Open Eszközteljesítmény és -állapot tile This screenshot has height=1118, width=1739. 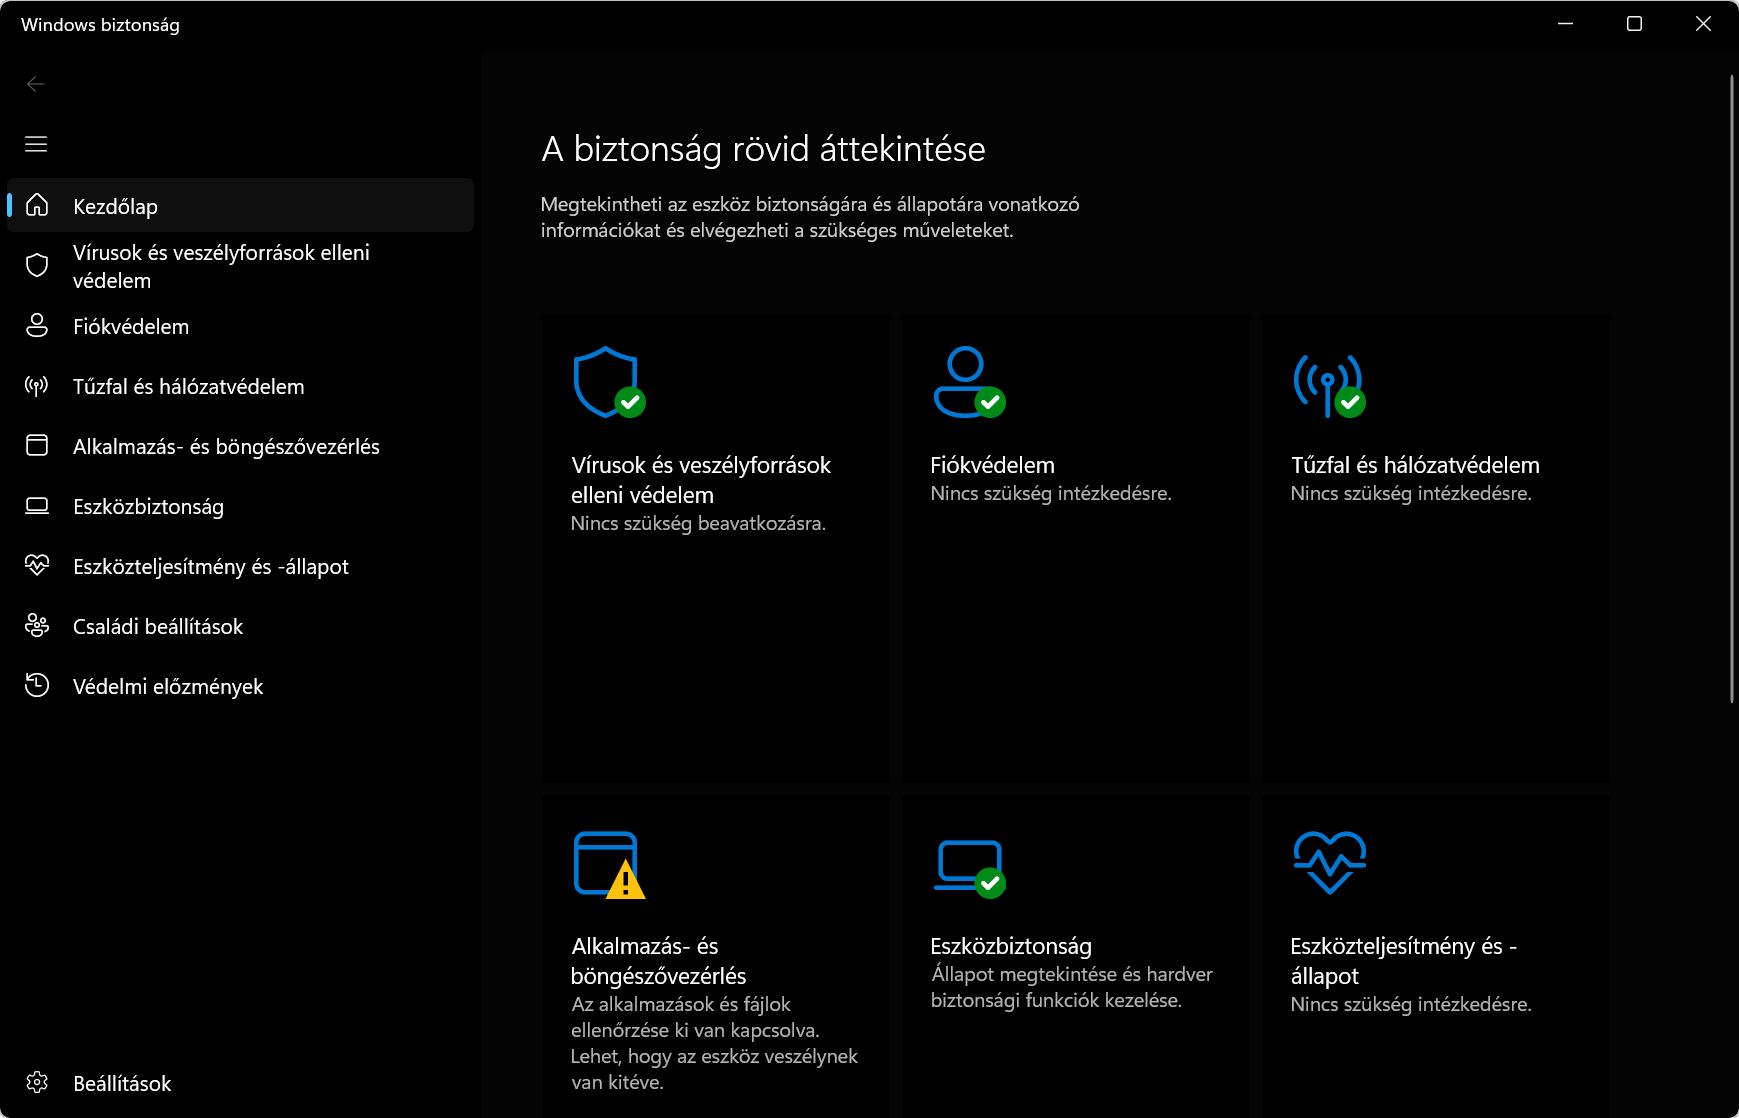1435,960
